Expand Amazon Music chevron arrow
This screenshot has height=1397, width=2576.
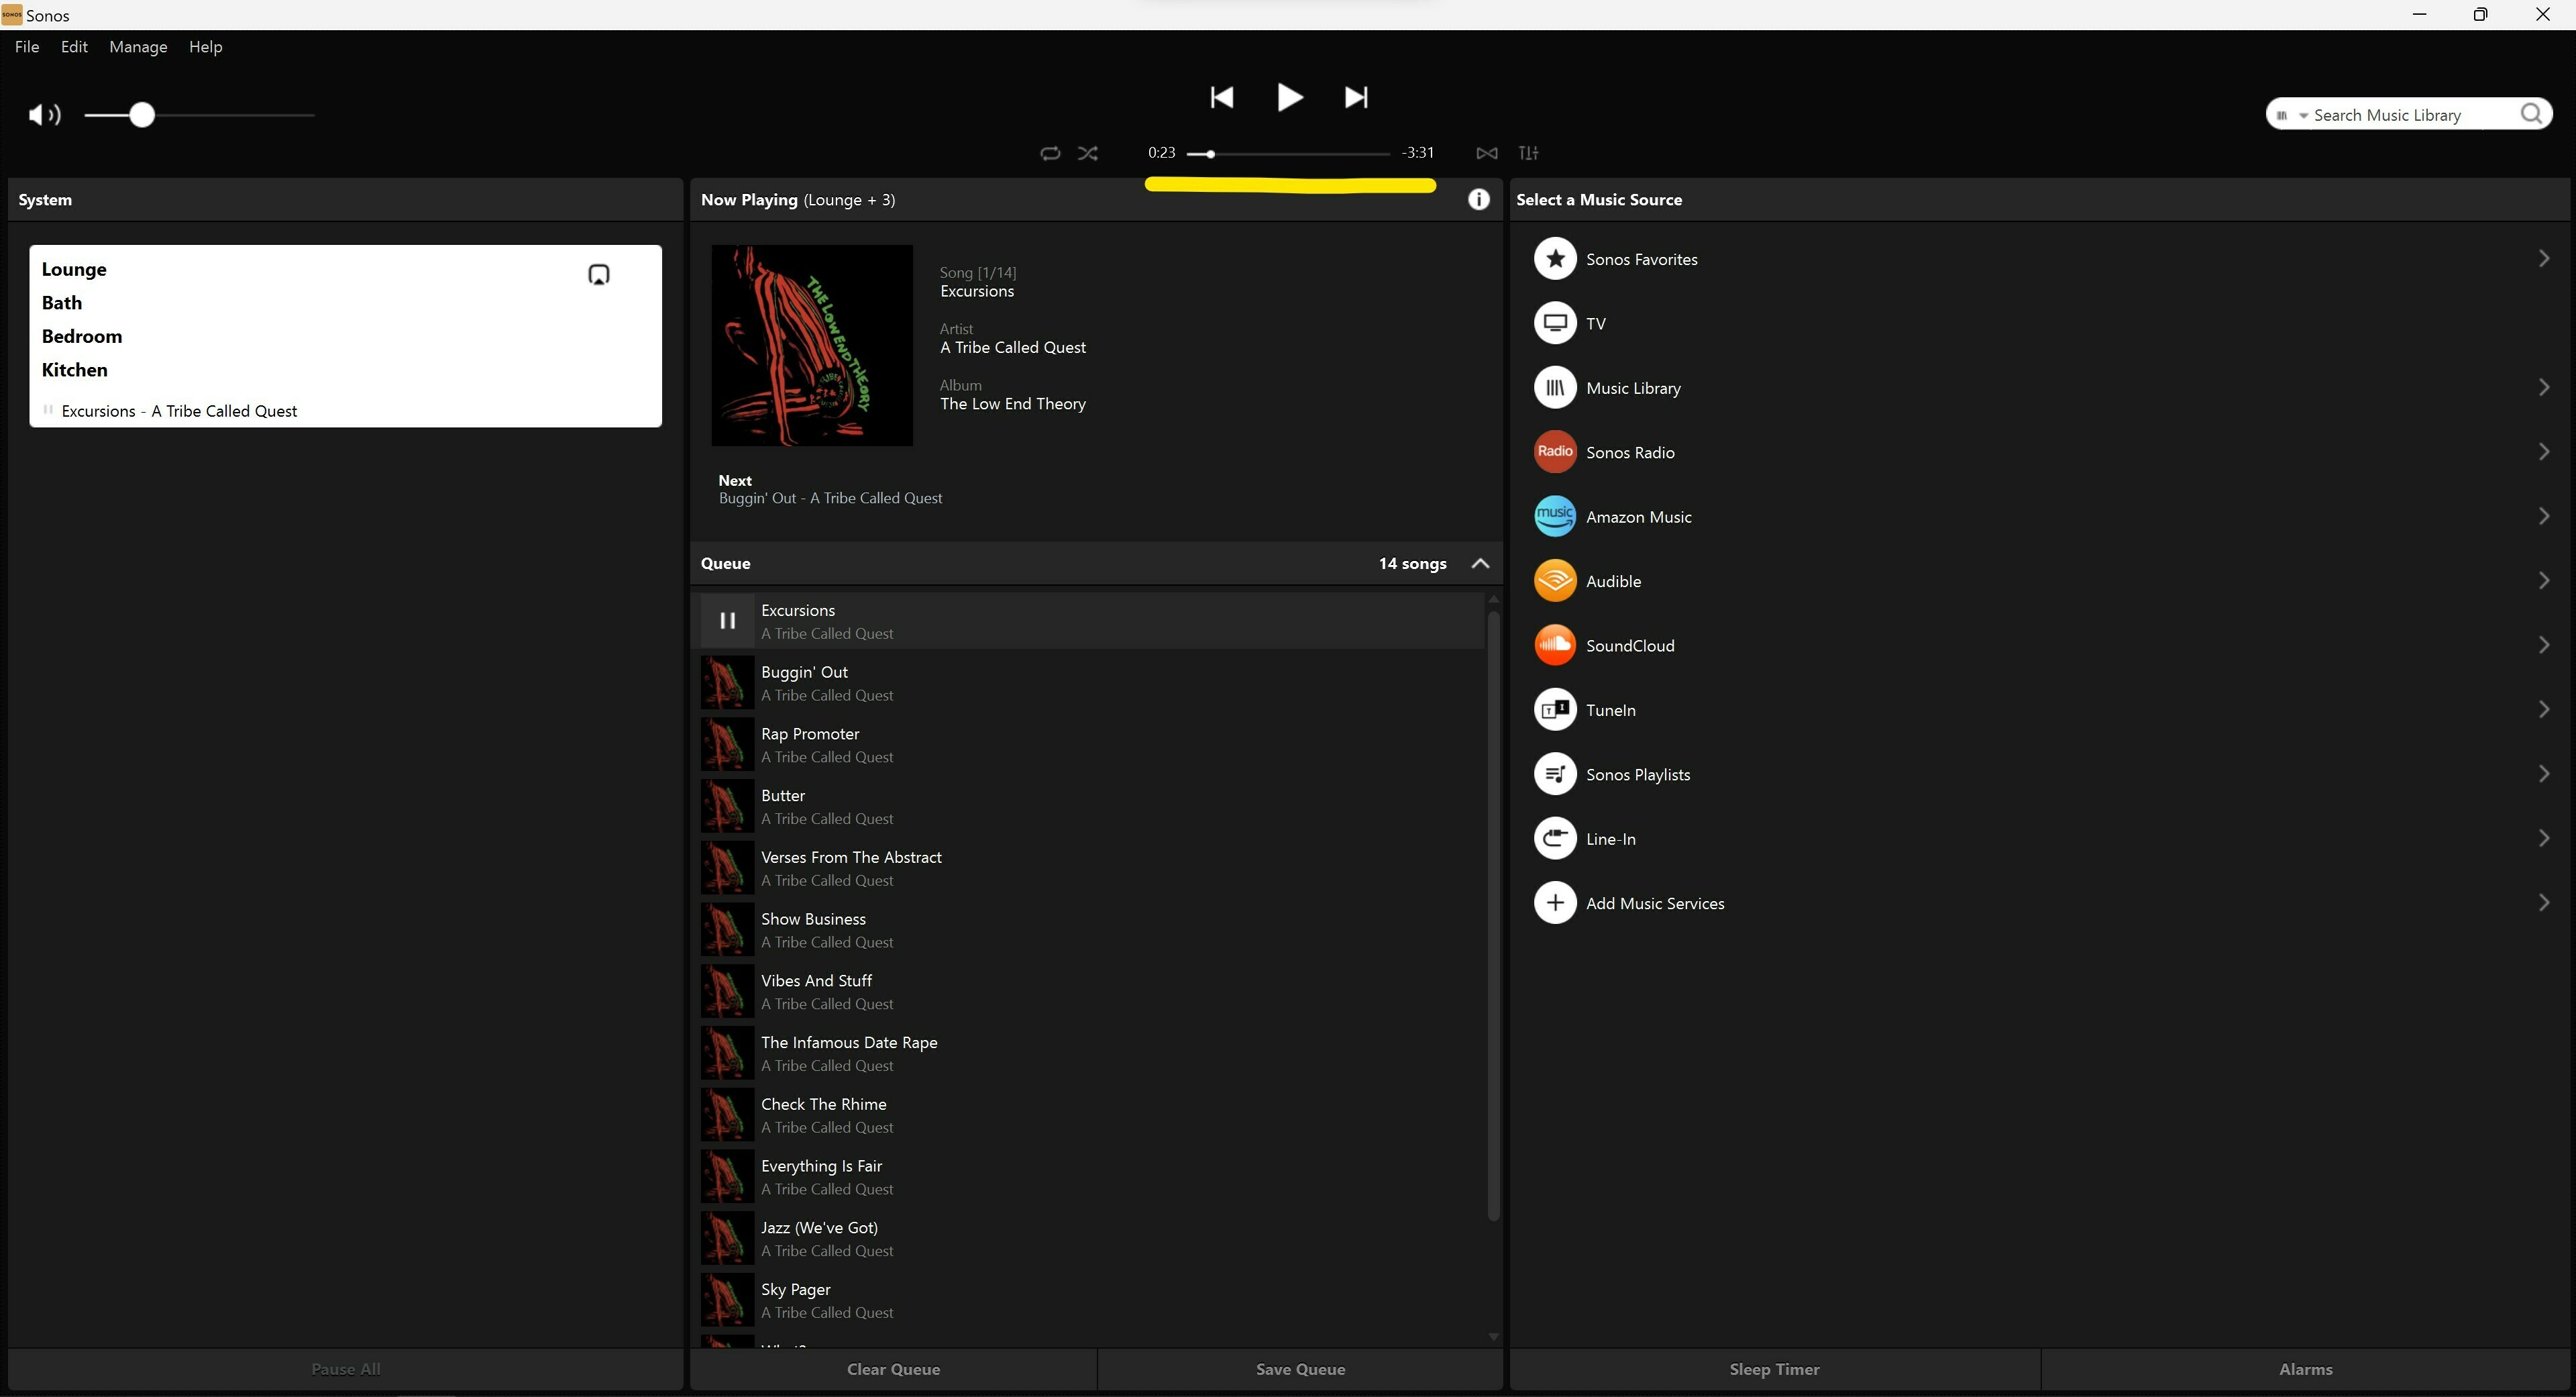(x=2544, y=516)
